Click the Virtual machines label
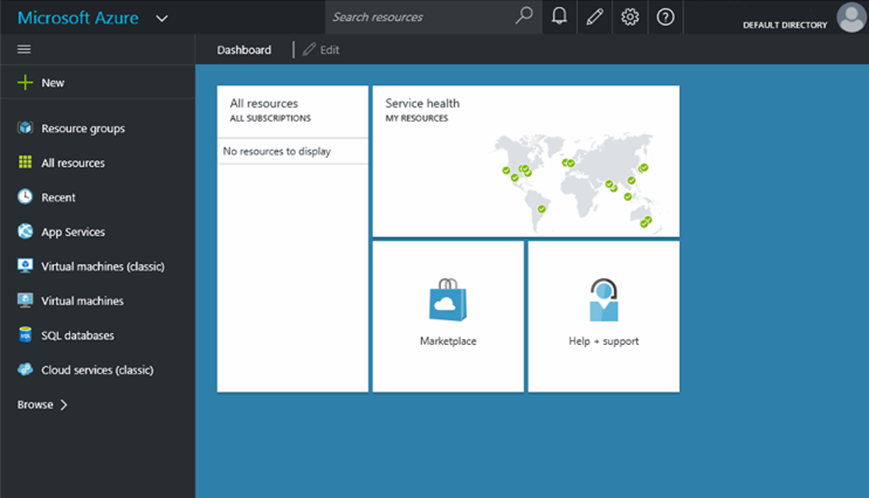Screen dimensions: 869x498 point(82,301)
